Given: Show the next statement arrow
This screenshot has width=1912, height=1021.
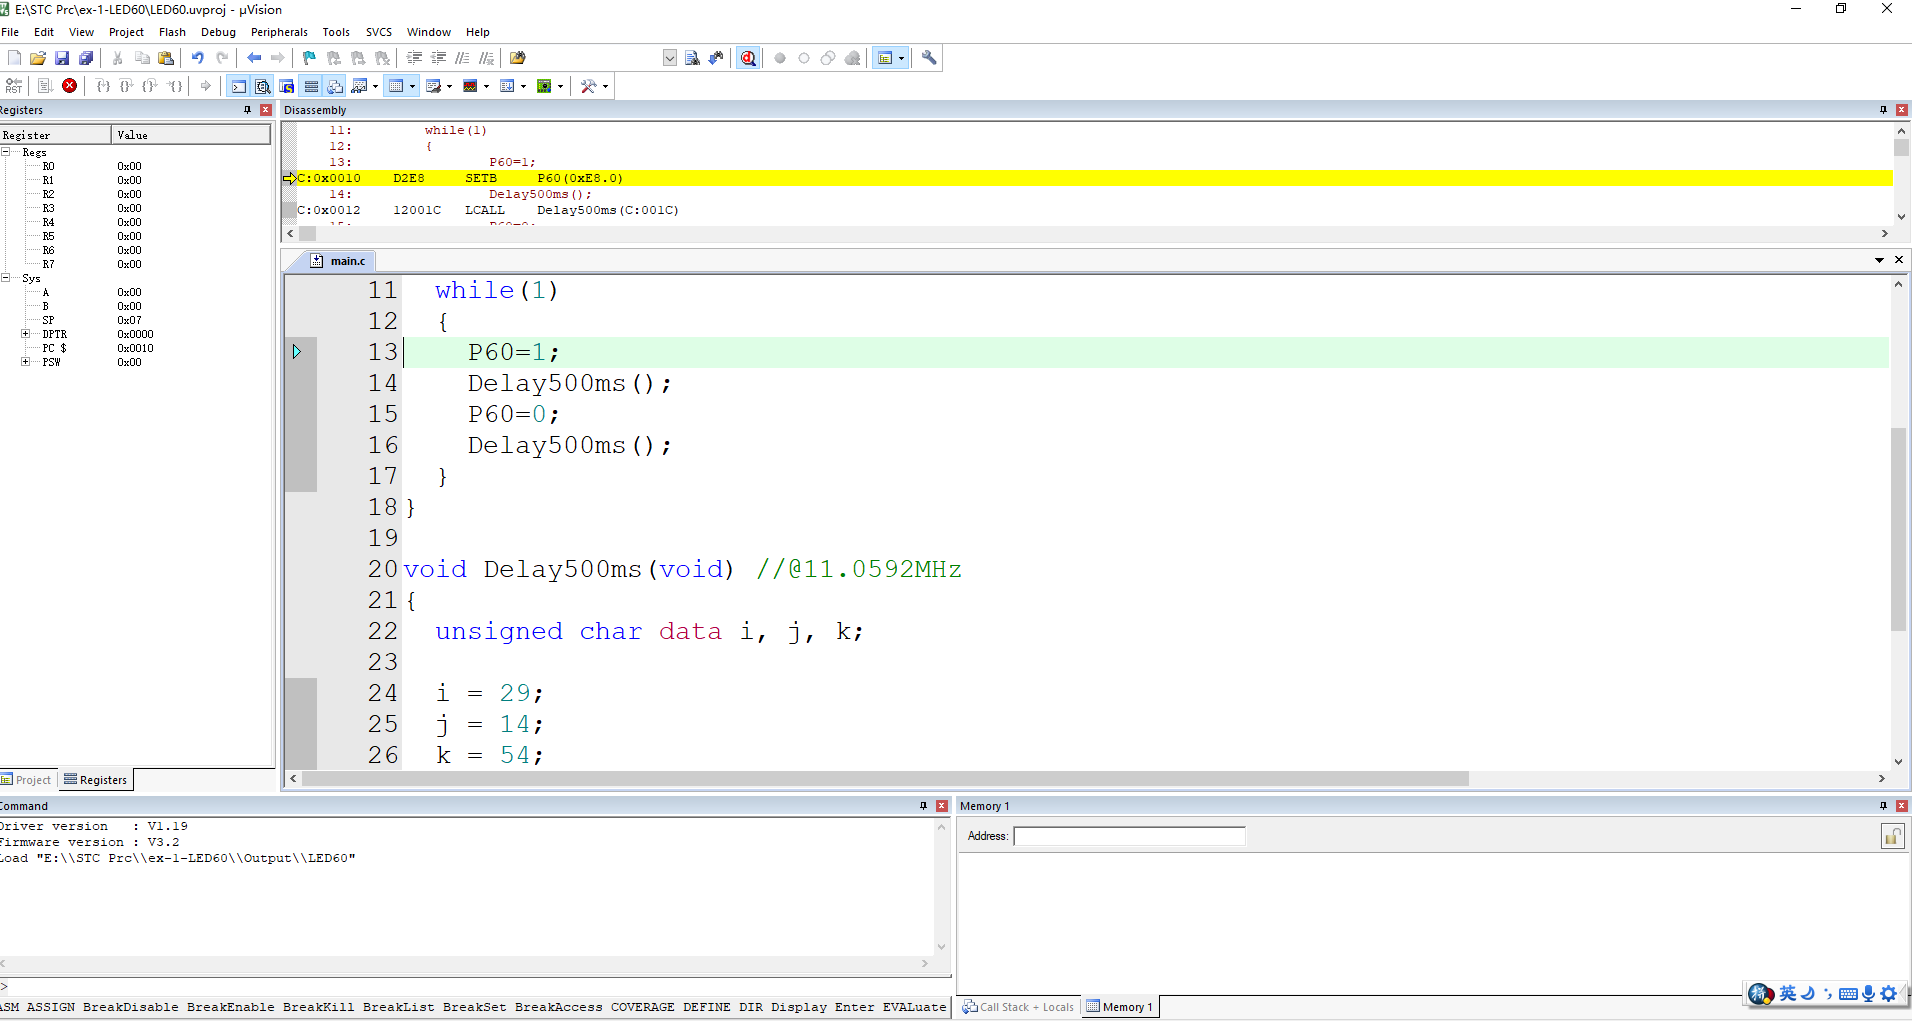Looking at the screenshot, I should point(206,86).
